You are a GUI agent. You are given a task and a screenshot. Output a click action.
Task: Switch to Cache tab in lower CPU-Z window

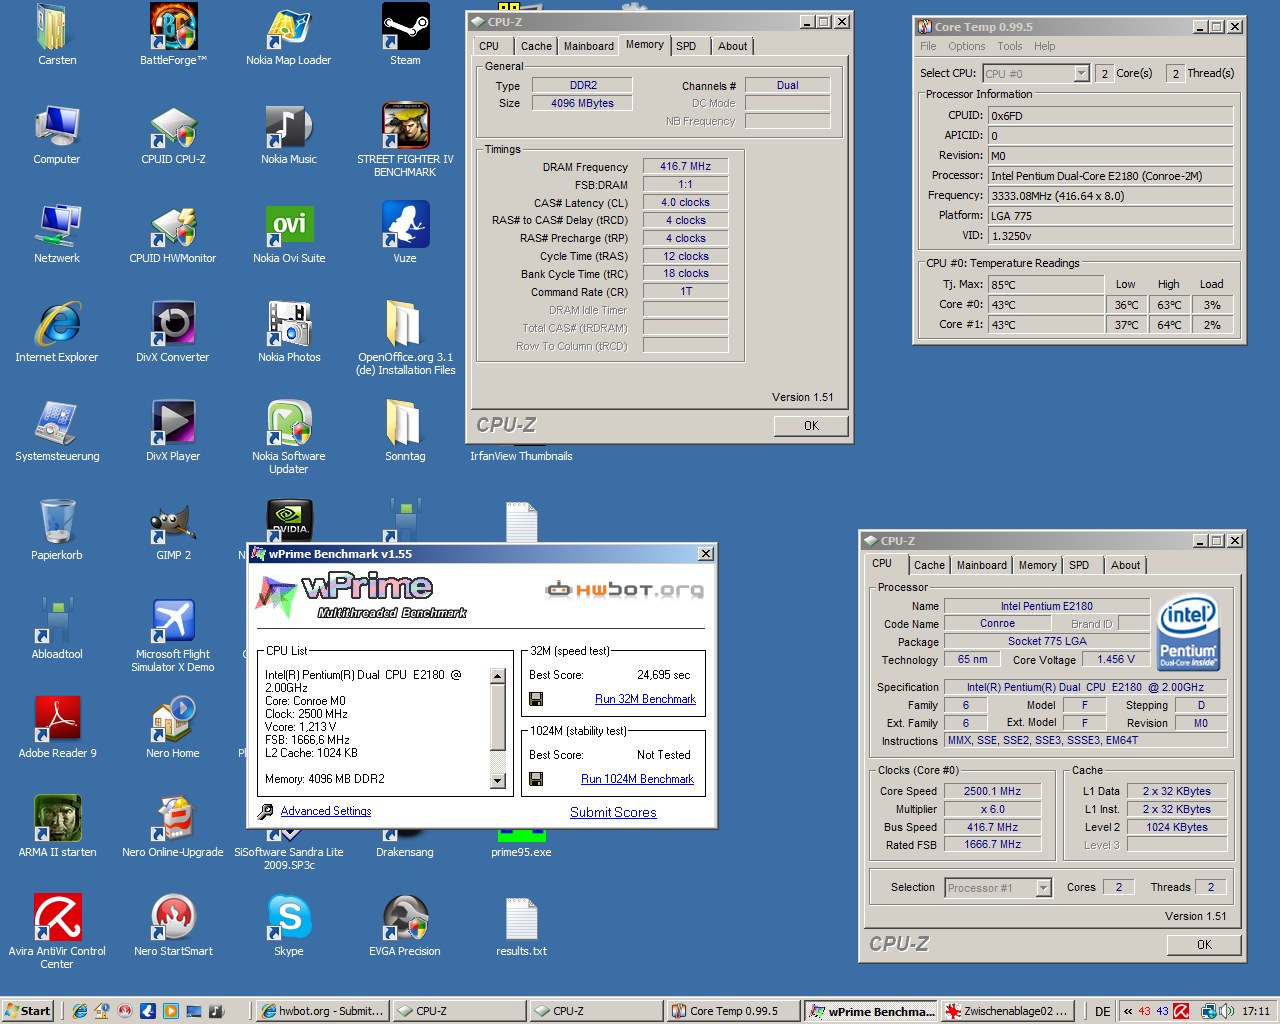[929, 565]
